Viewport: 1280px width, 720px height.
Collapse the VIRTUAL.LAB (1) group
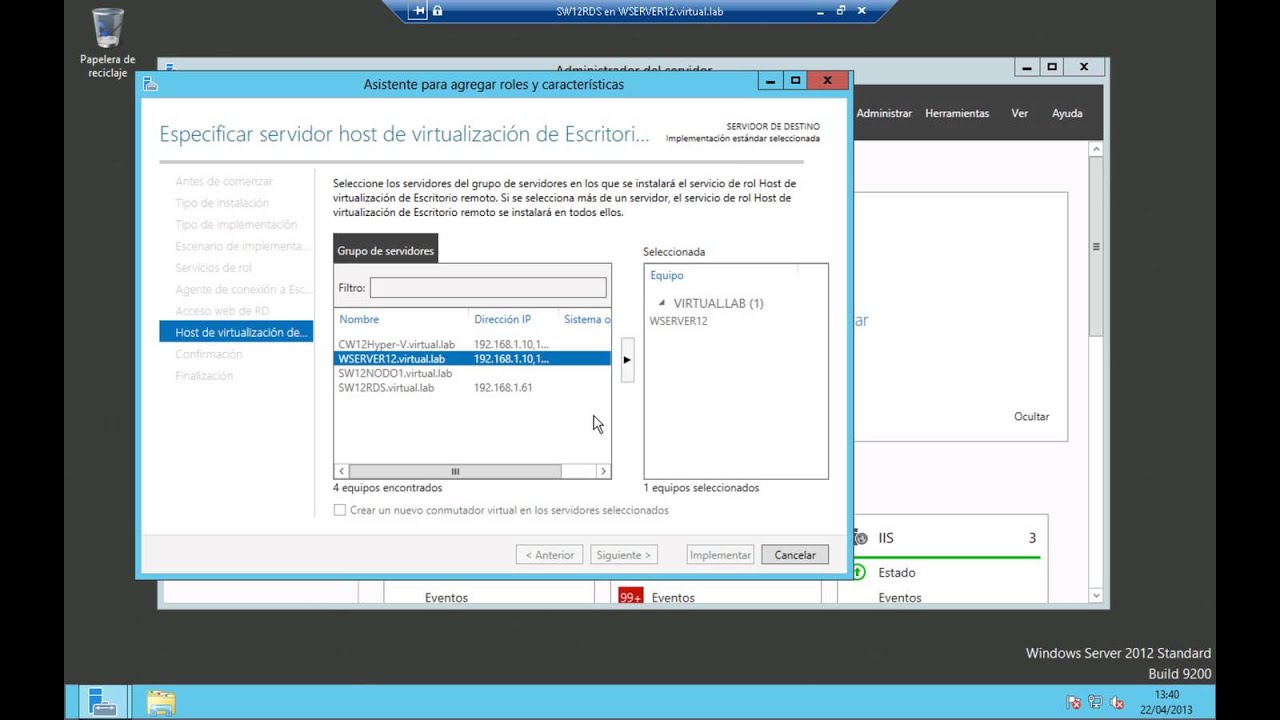(x=661, y=303)
